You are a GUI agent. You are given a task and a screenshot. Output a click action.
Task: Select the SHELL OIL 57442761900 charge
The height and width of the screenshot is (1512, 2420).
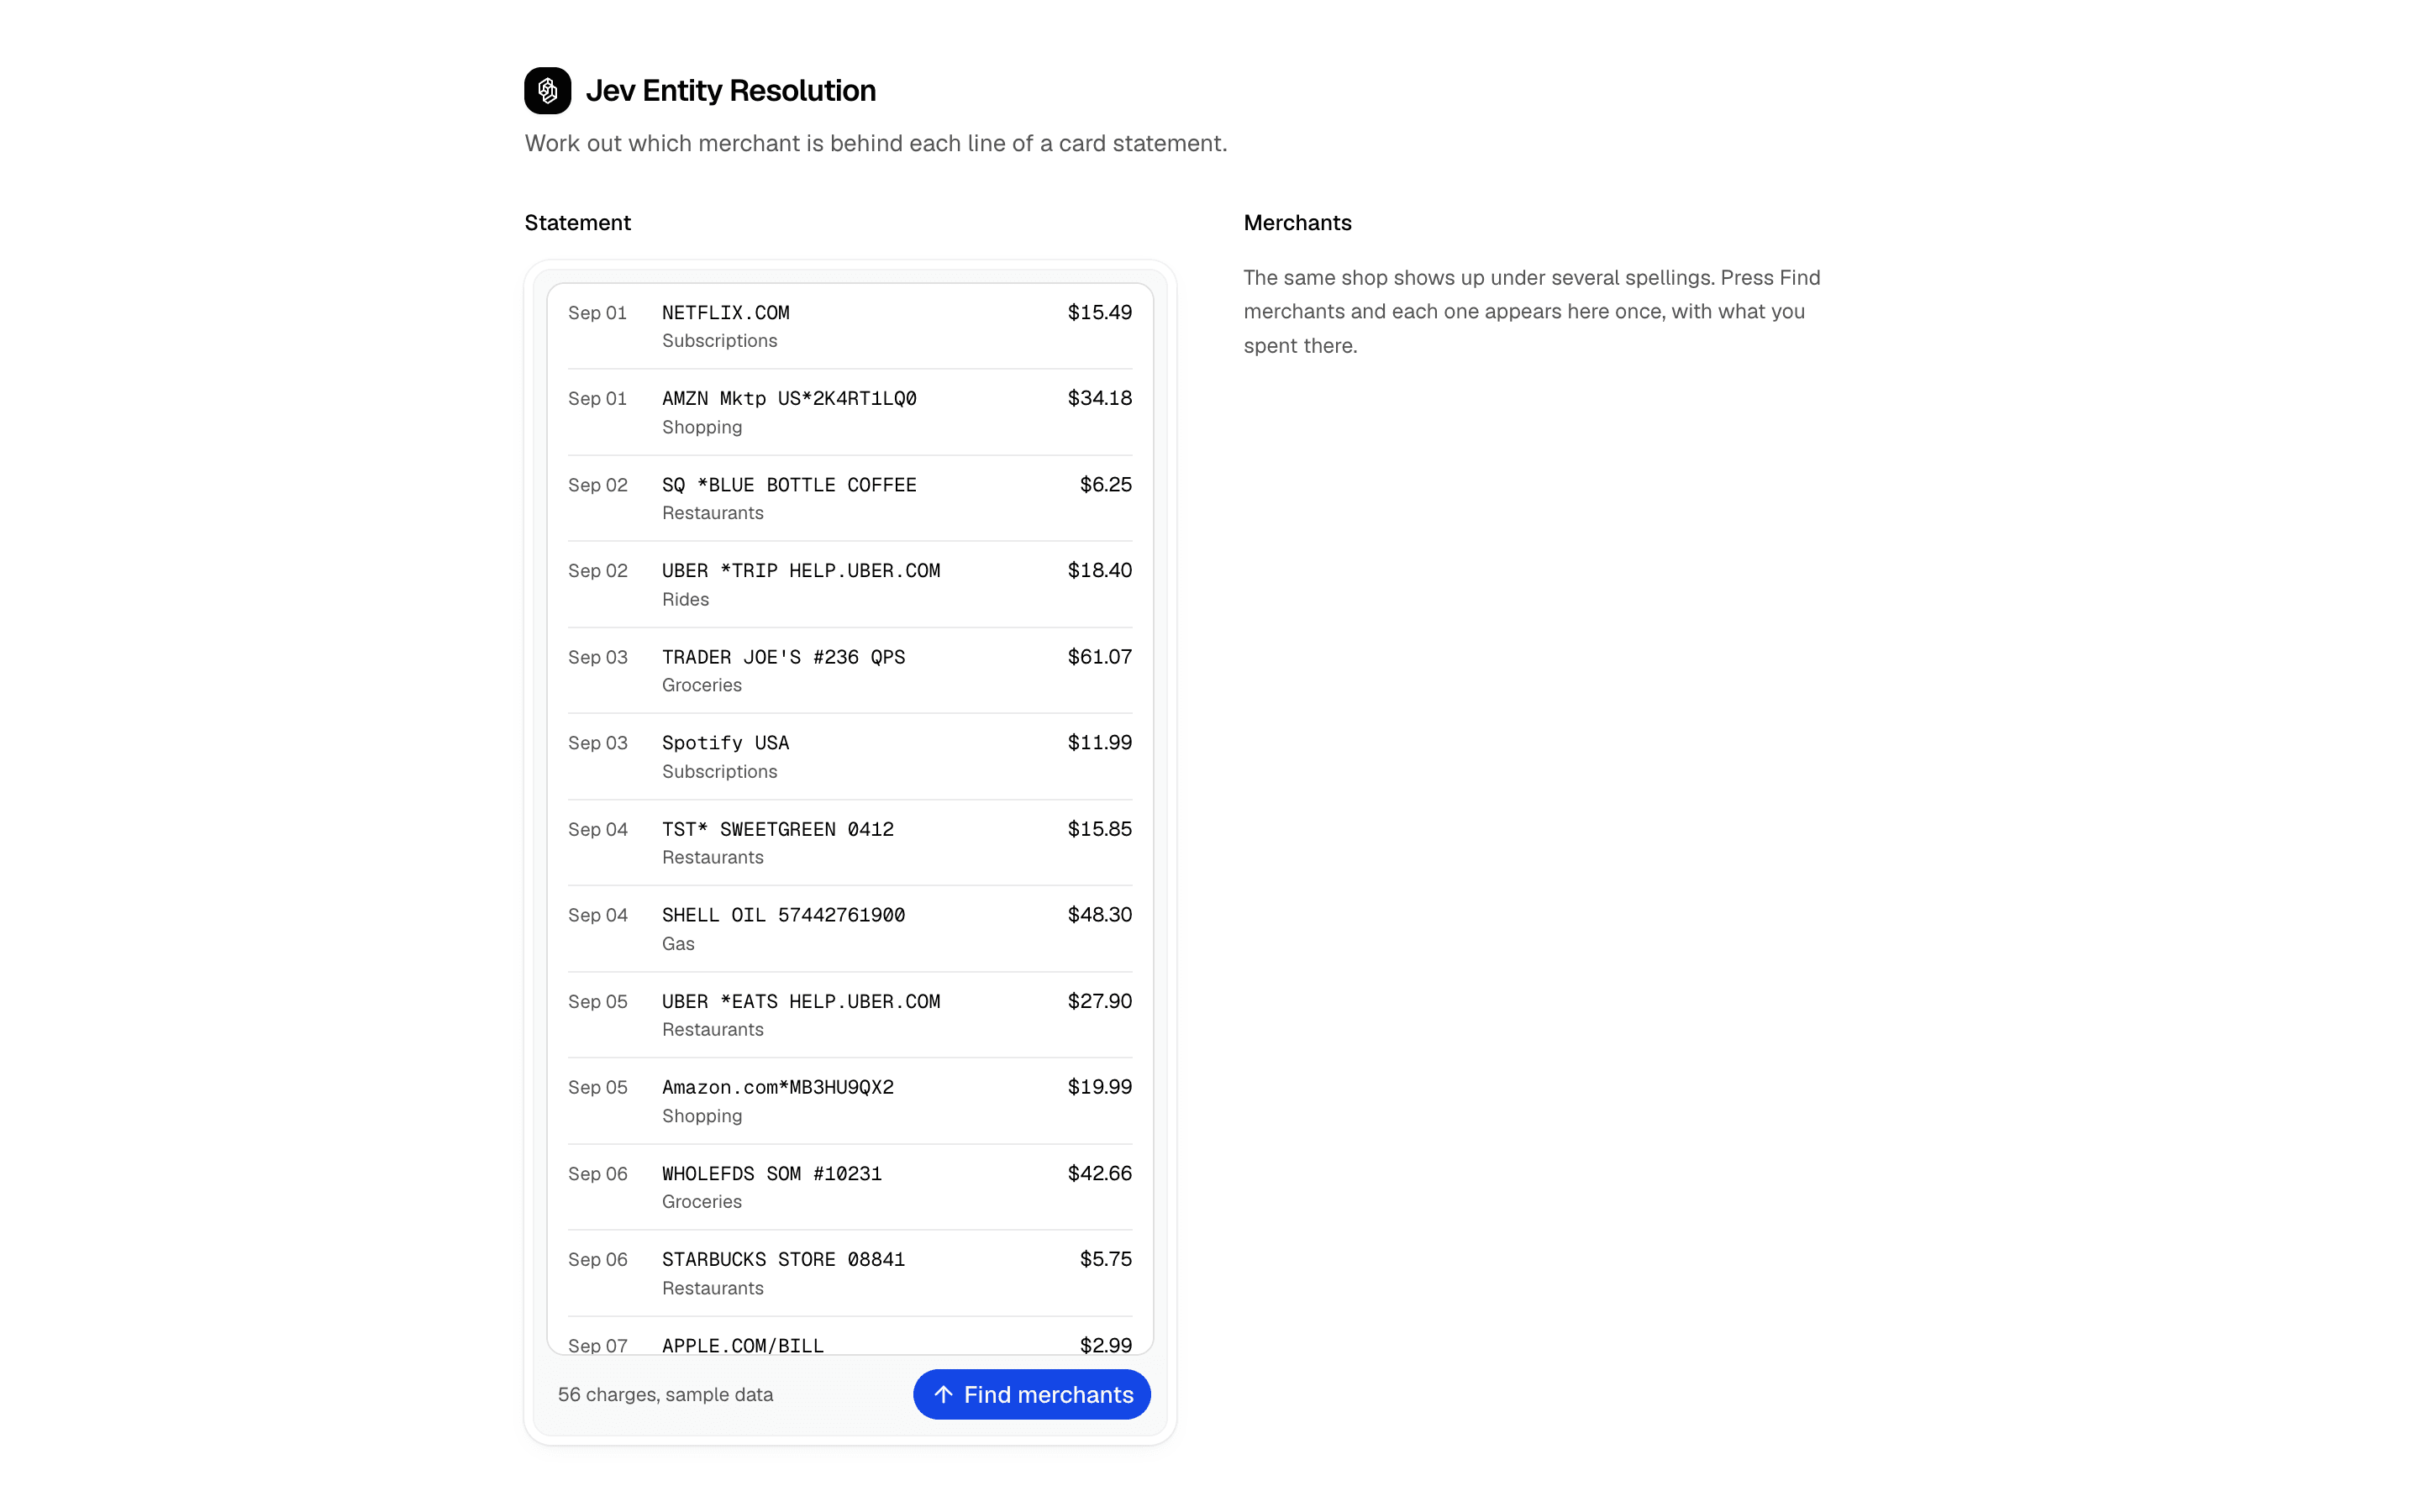(850, 928)
